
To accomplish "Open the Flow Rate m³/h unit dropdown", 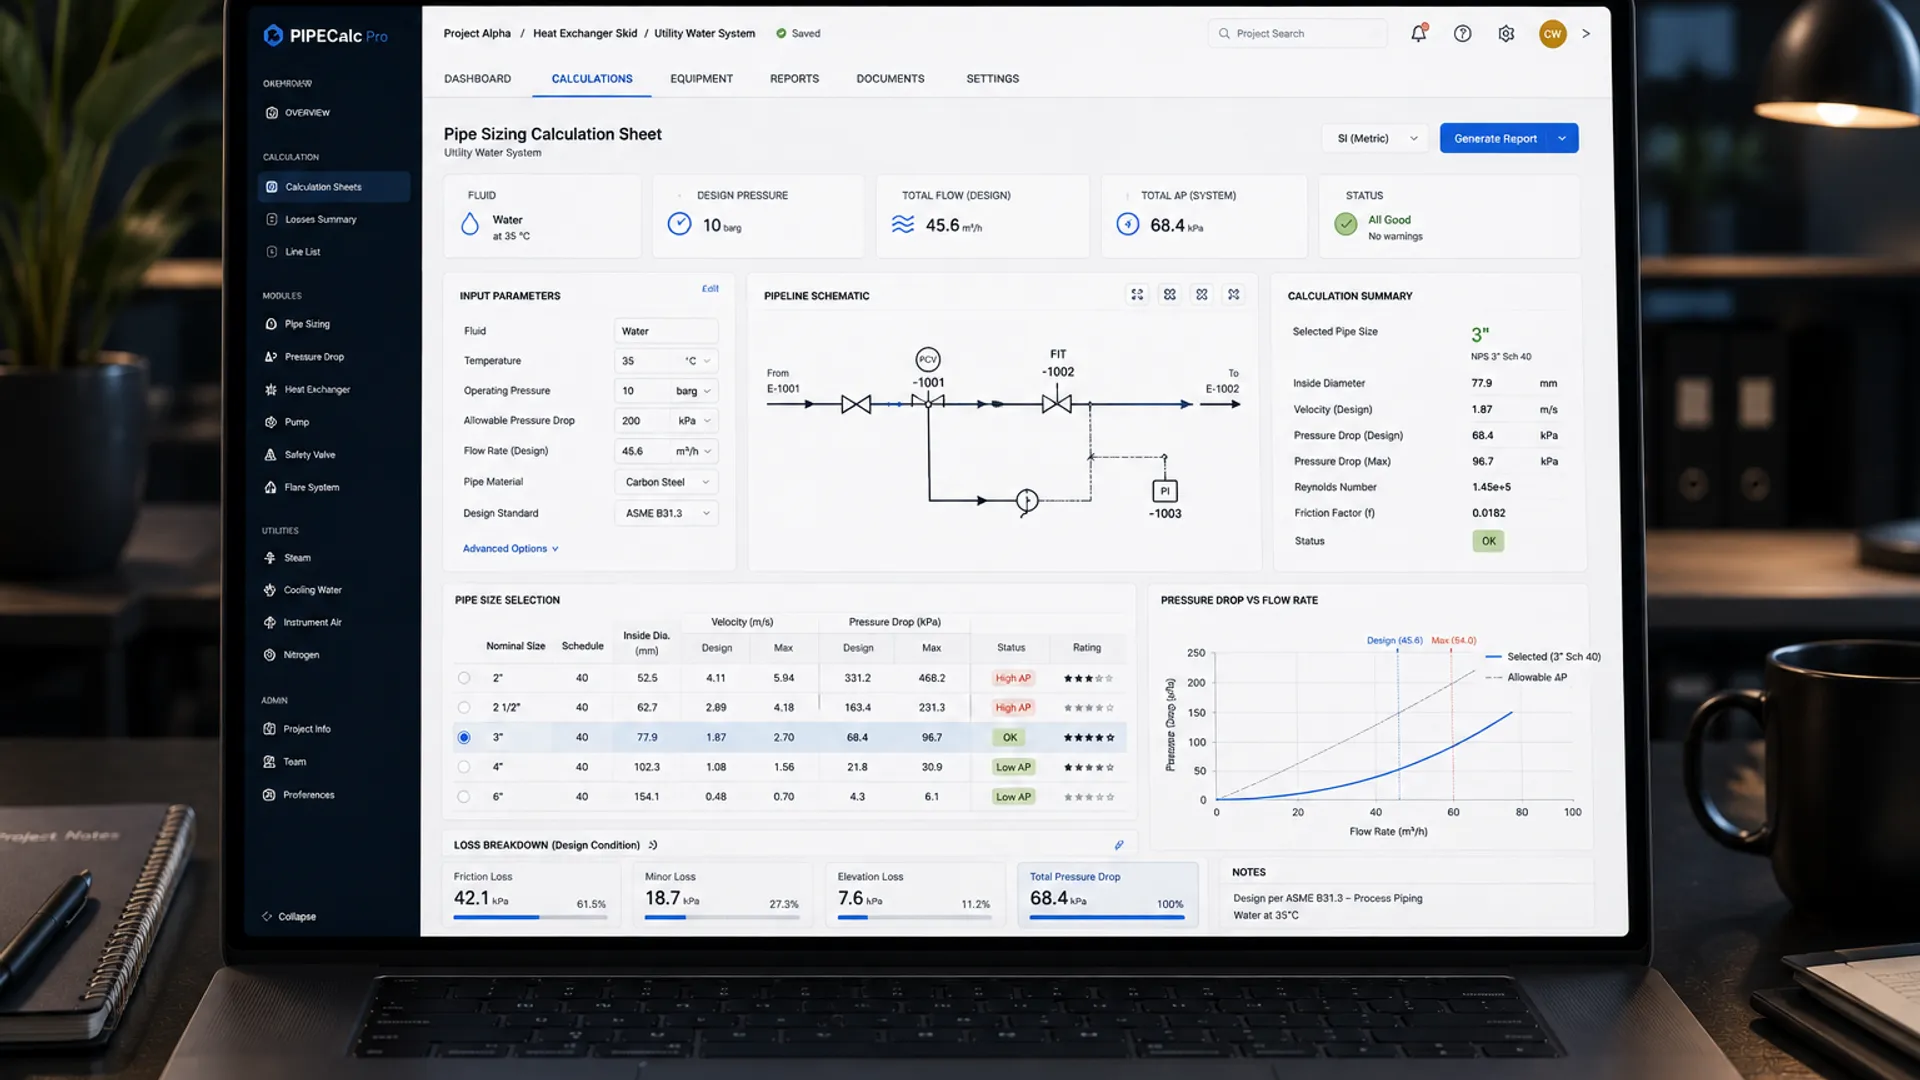I will [693, 451].
